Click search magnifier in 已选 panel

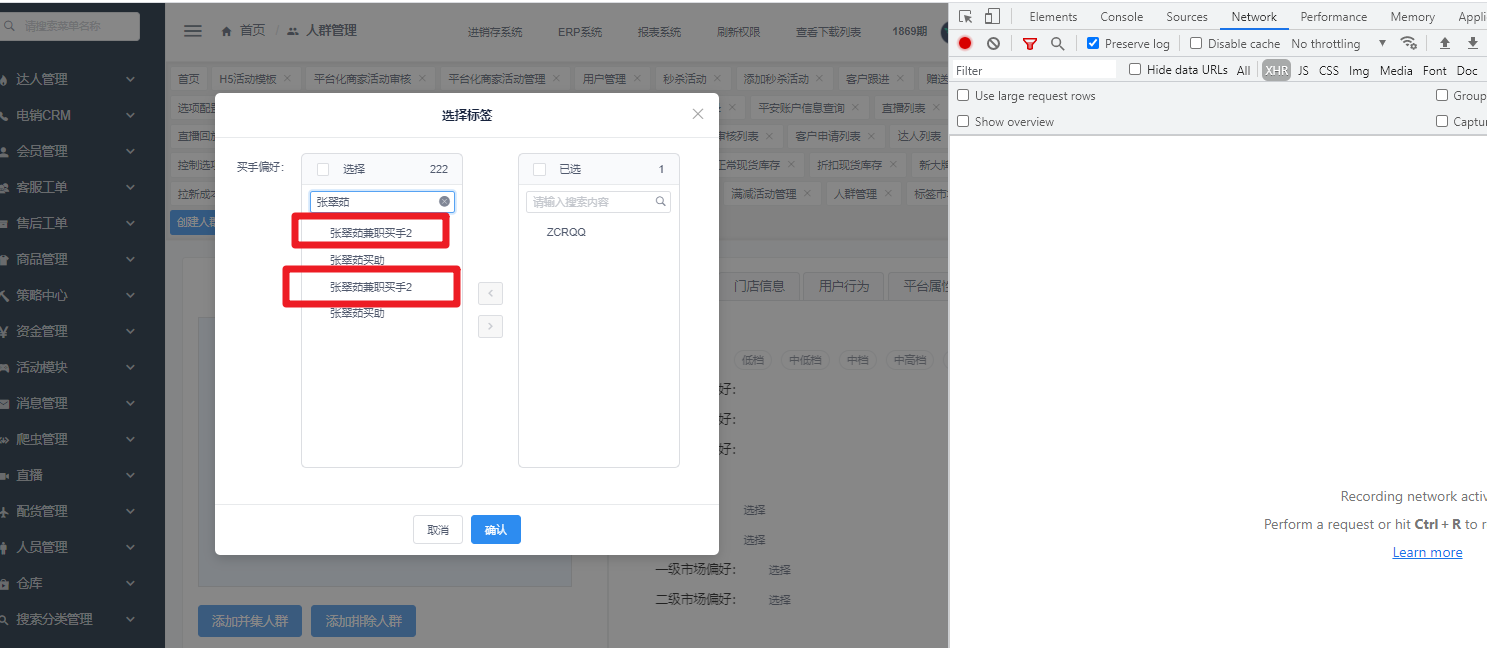coord(661,201)
